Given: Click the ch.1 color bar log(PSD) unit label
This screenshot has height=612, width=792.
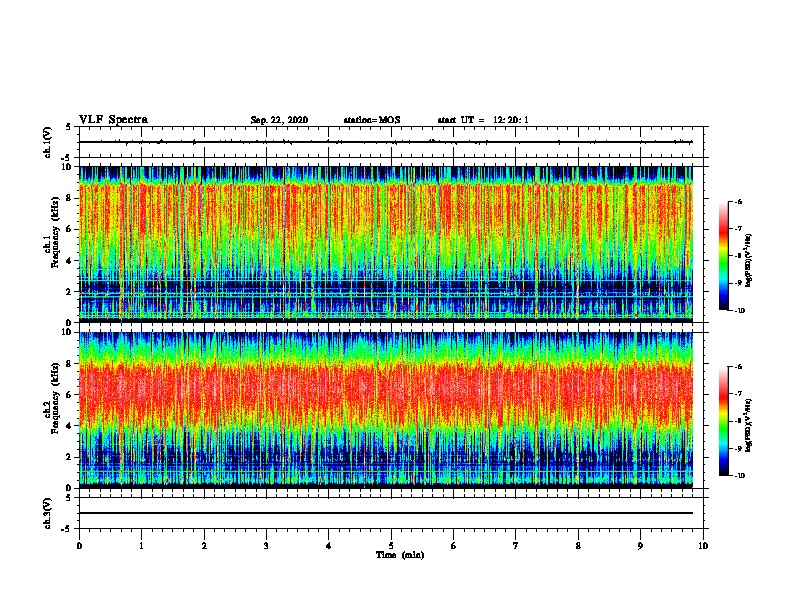Looking at the screenshot, I should pyautogui.click(x=749, y=260).
